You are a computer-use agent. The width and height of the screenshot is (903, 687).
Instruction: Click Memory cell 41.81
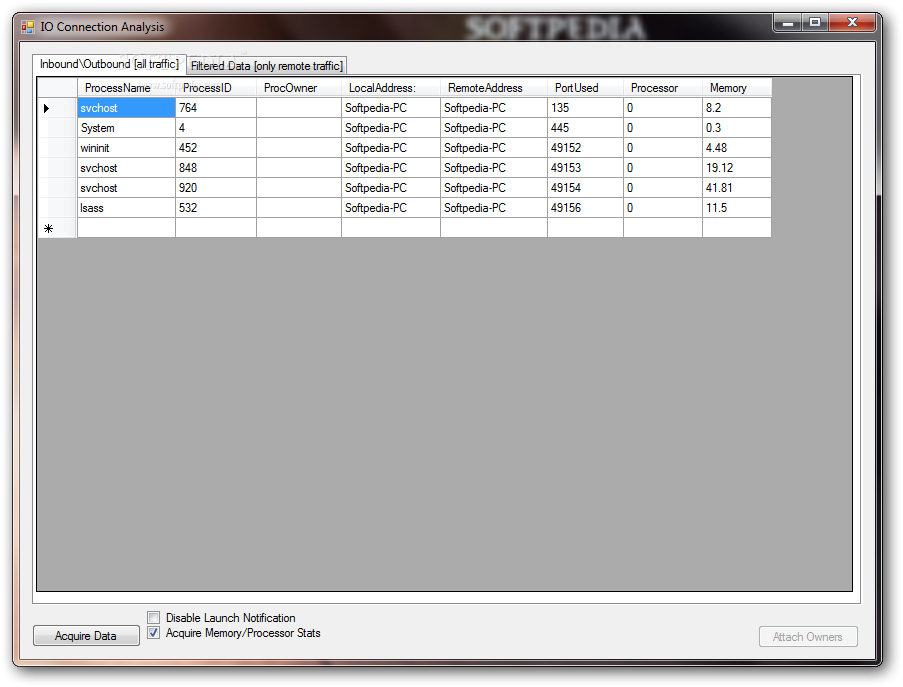[x=737, y=188]
